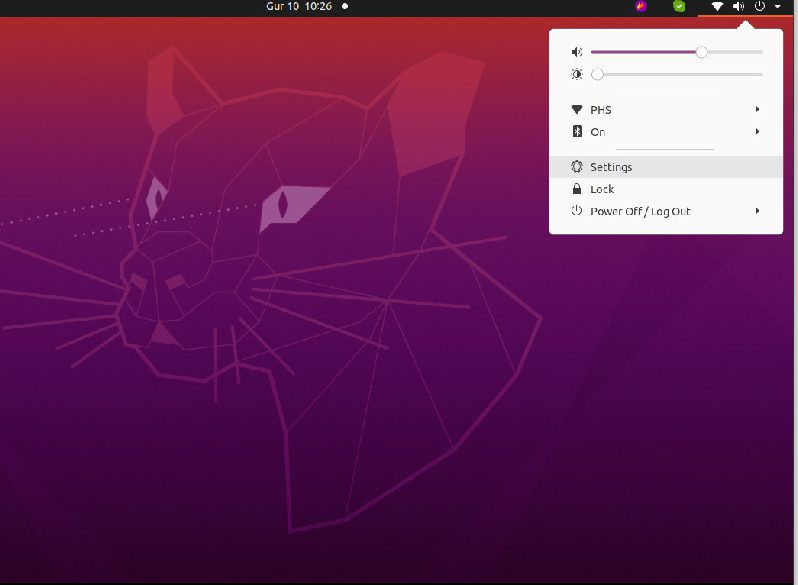Click the power icon beside Power Off
The height and width of the screenshot is (585, 798).
[x=577, y=210]
